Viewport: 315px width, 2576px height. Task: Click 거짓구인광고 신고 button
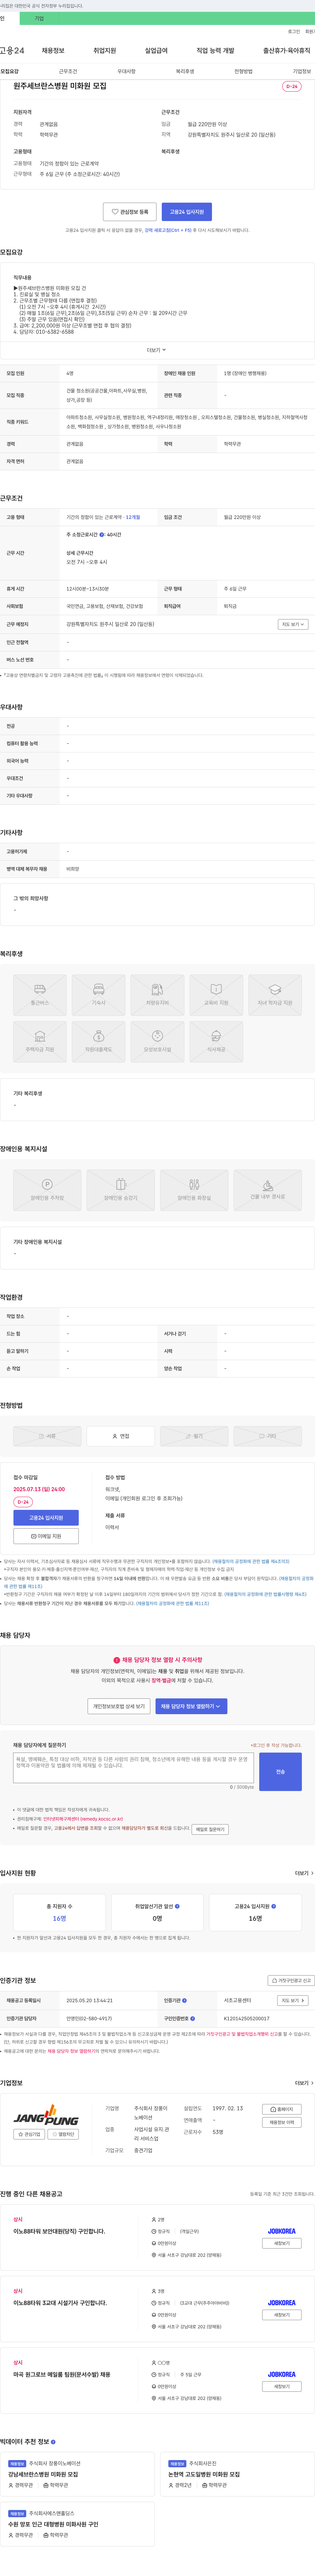pos(291,1980)
